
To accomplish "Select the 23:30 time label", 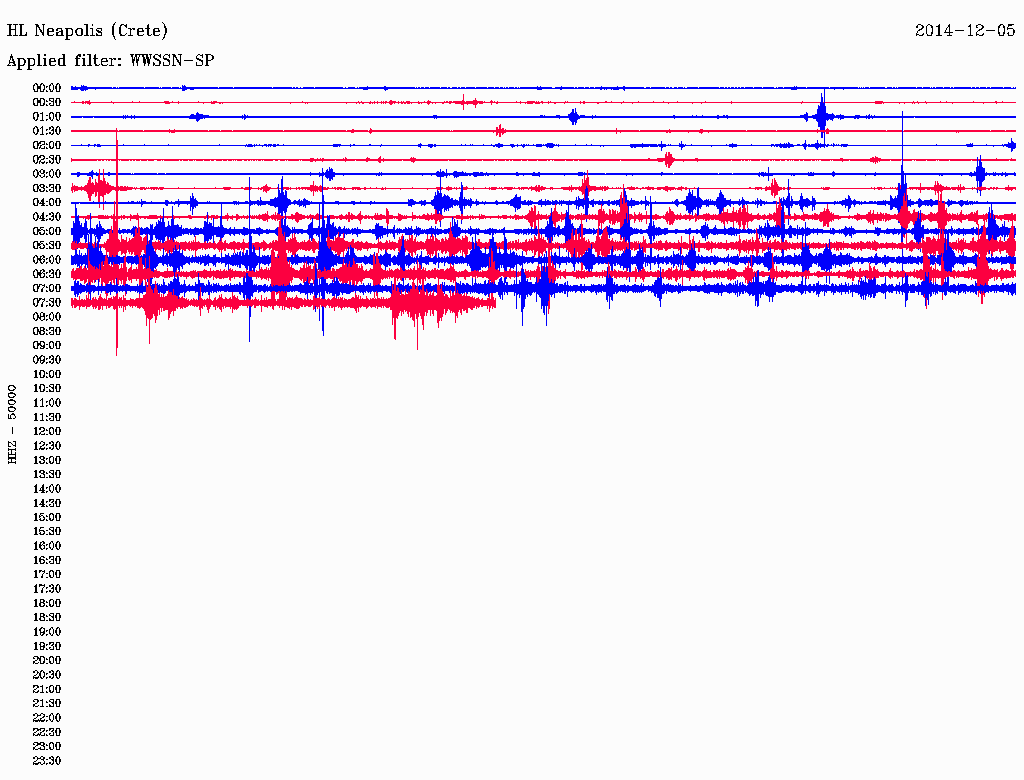I will [x=47, y=760].
